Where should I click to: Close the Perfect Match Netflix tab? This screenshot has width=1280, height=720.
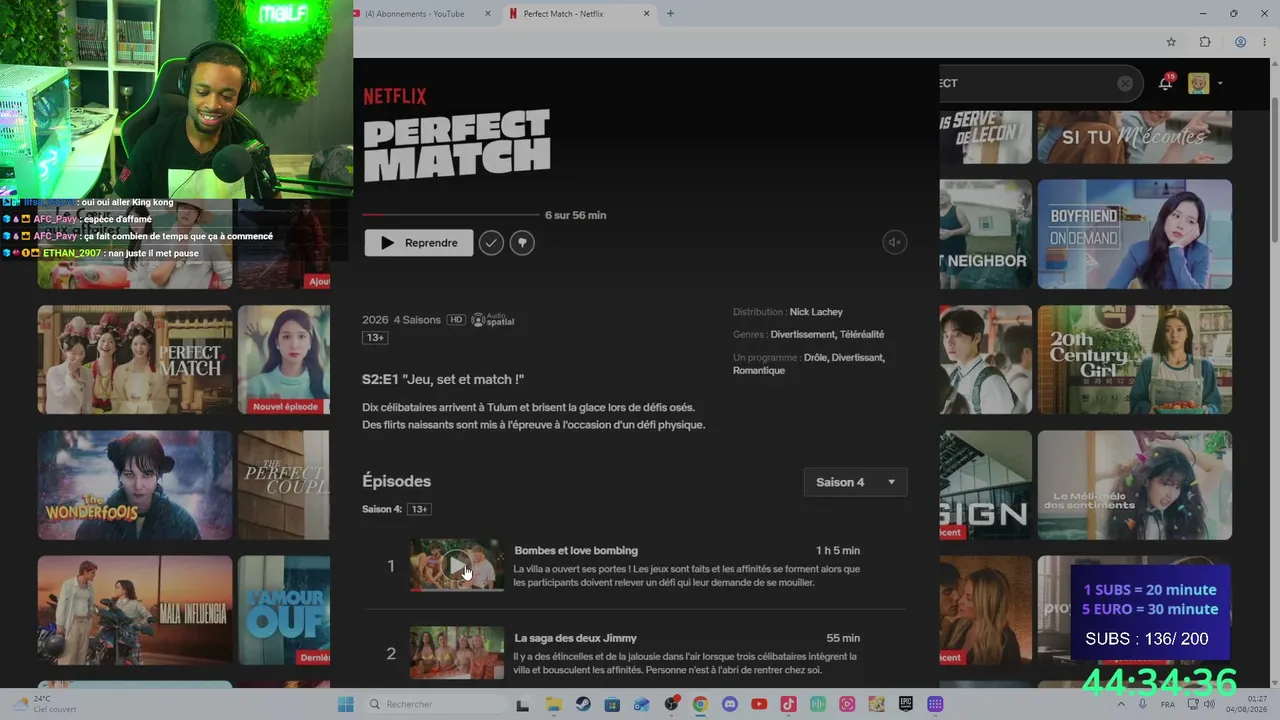(x=647, y=14)
